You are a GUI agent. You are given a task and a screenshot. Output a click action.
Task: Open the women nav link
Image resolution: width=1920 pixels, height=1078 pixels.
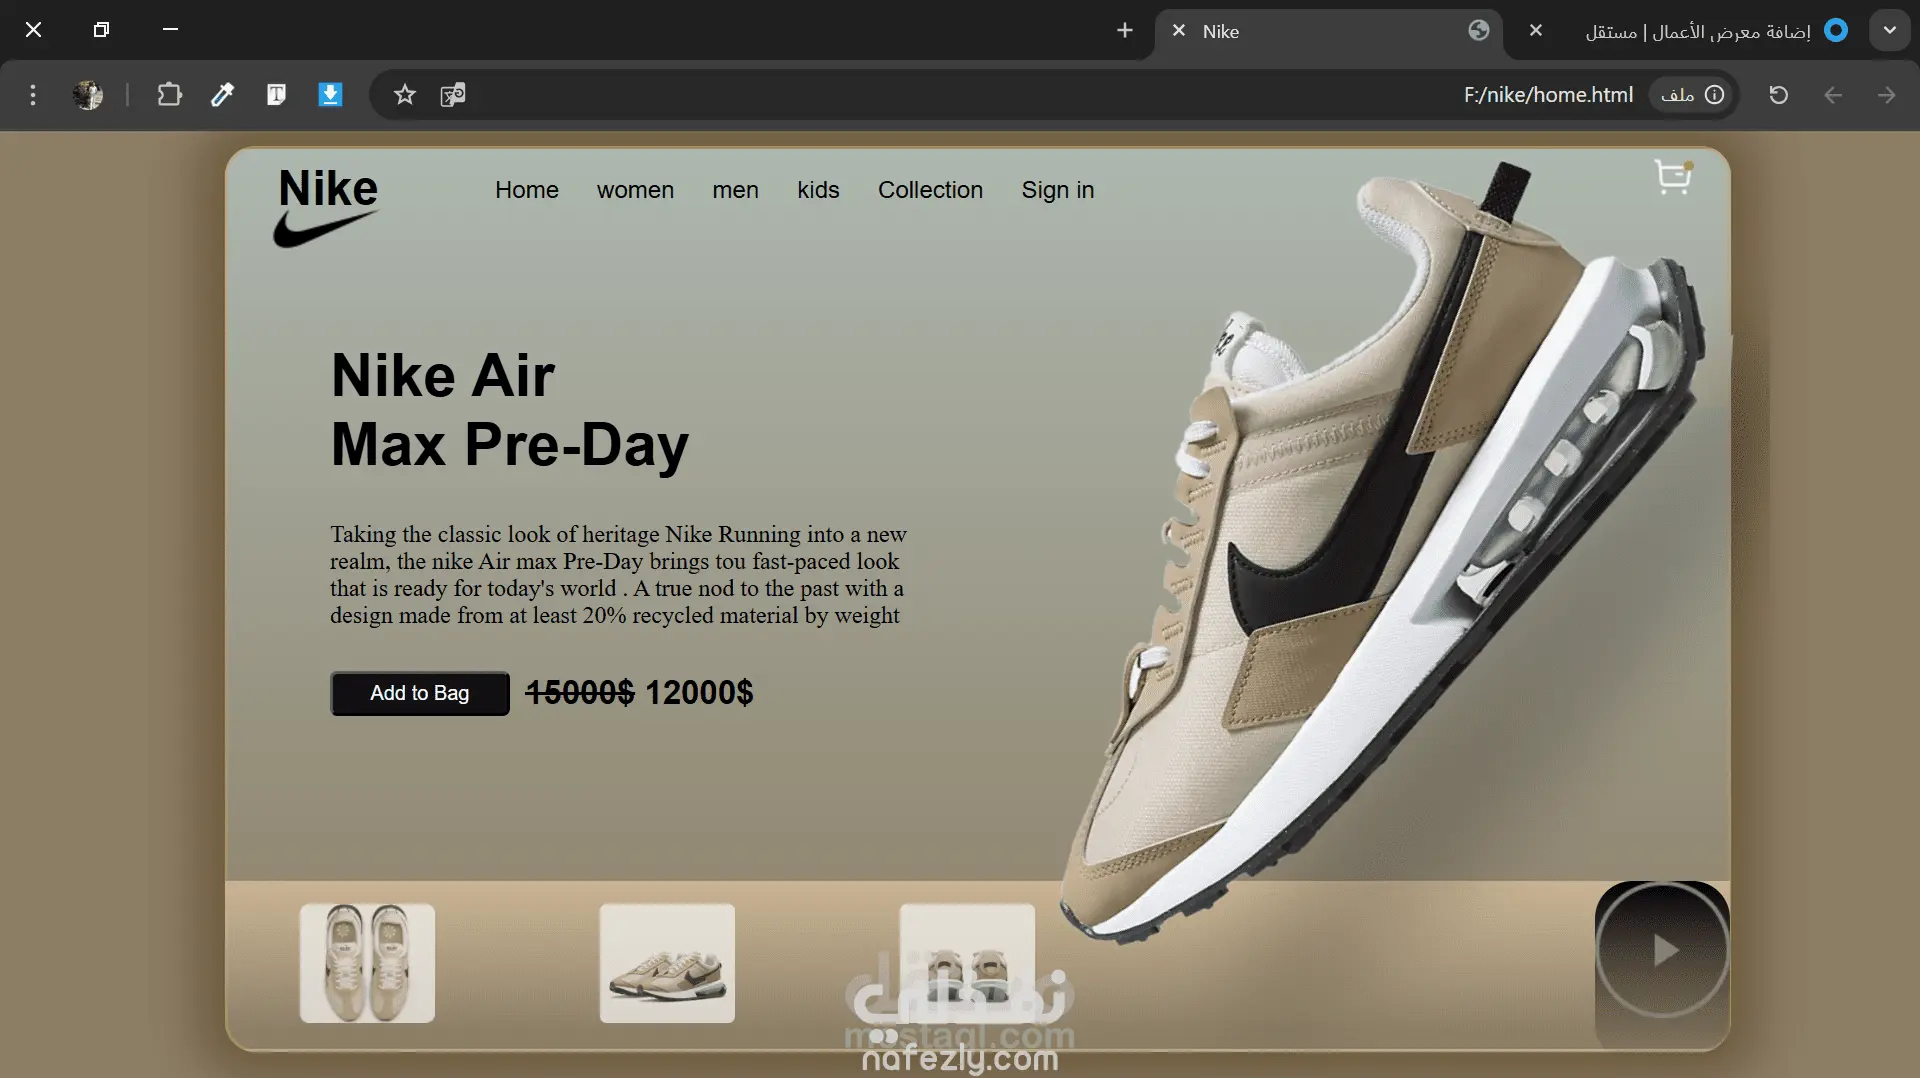click(635, 190)
